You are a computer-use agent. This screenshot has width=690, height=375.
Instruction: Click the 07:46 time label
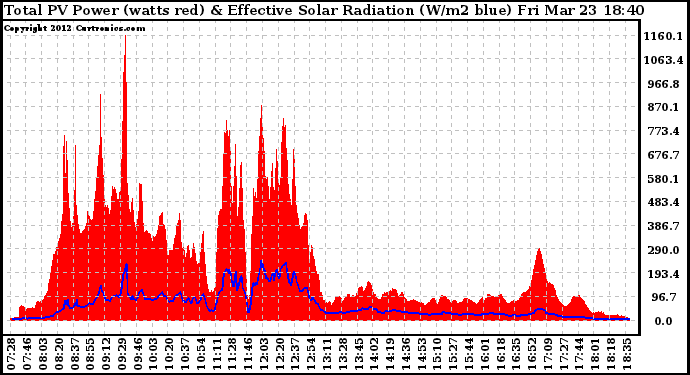(26, 354)
